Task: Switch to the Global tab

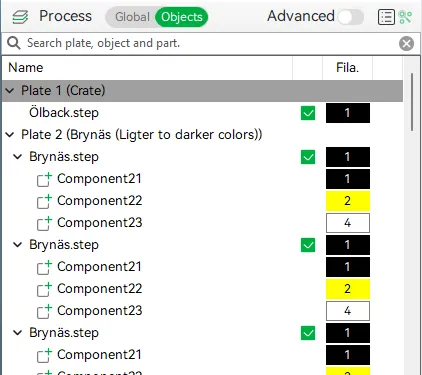Action: [x=132, y=17]
